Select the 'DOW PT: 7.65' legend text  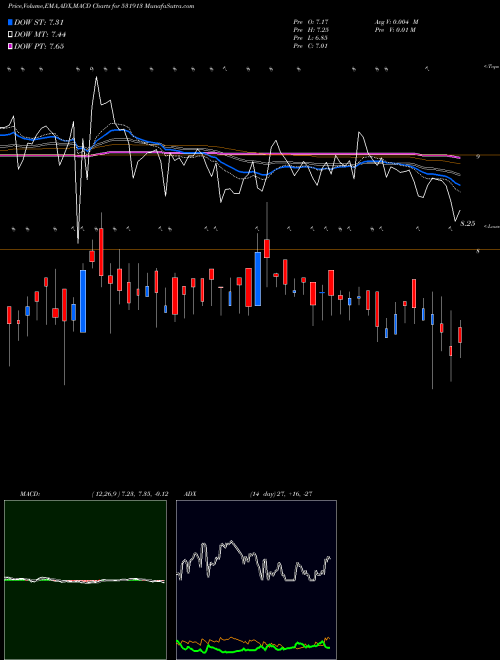pos(39,46)
